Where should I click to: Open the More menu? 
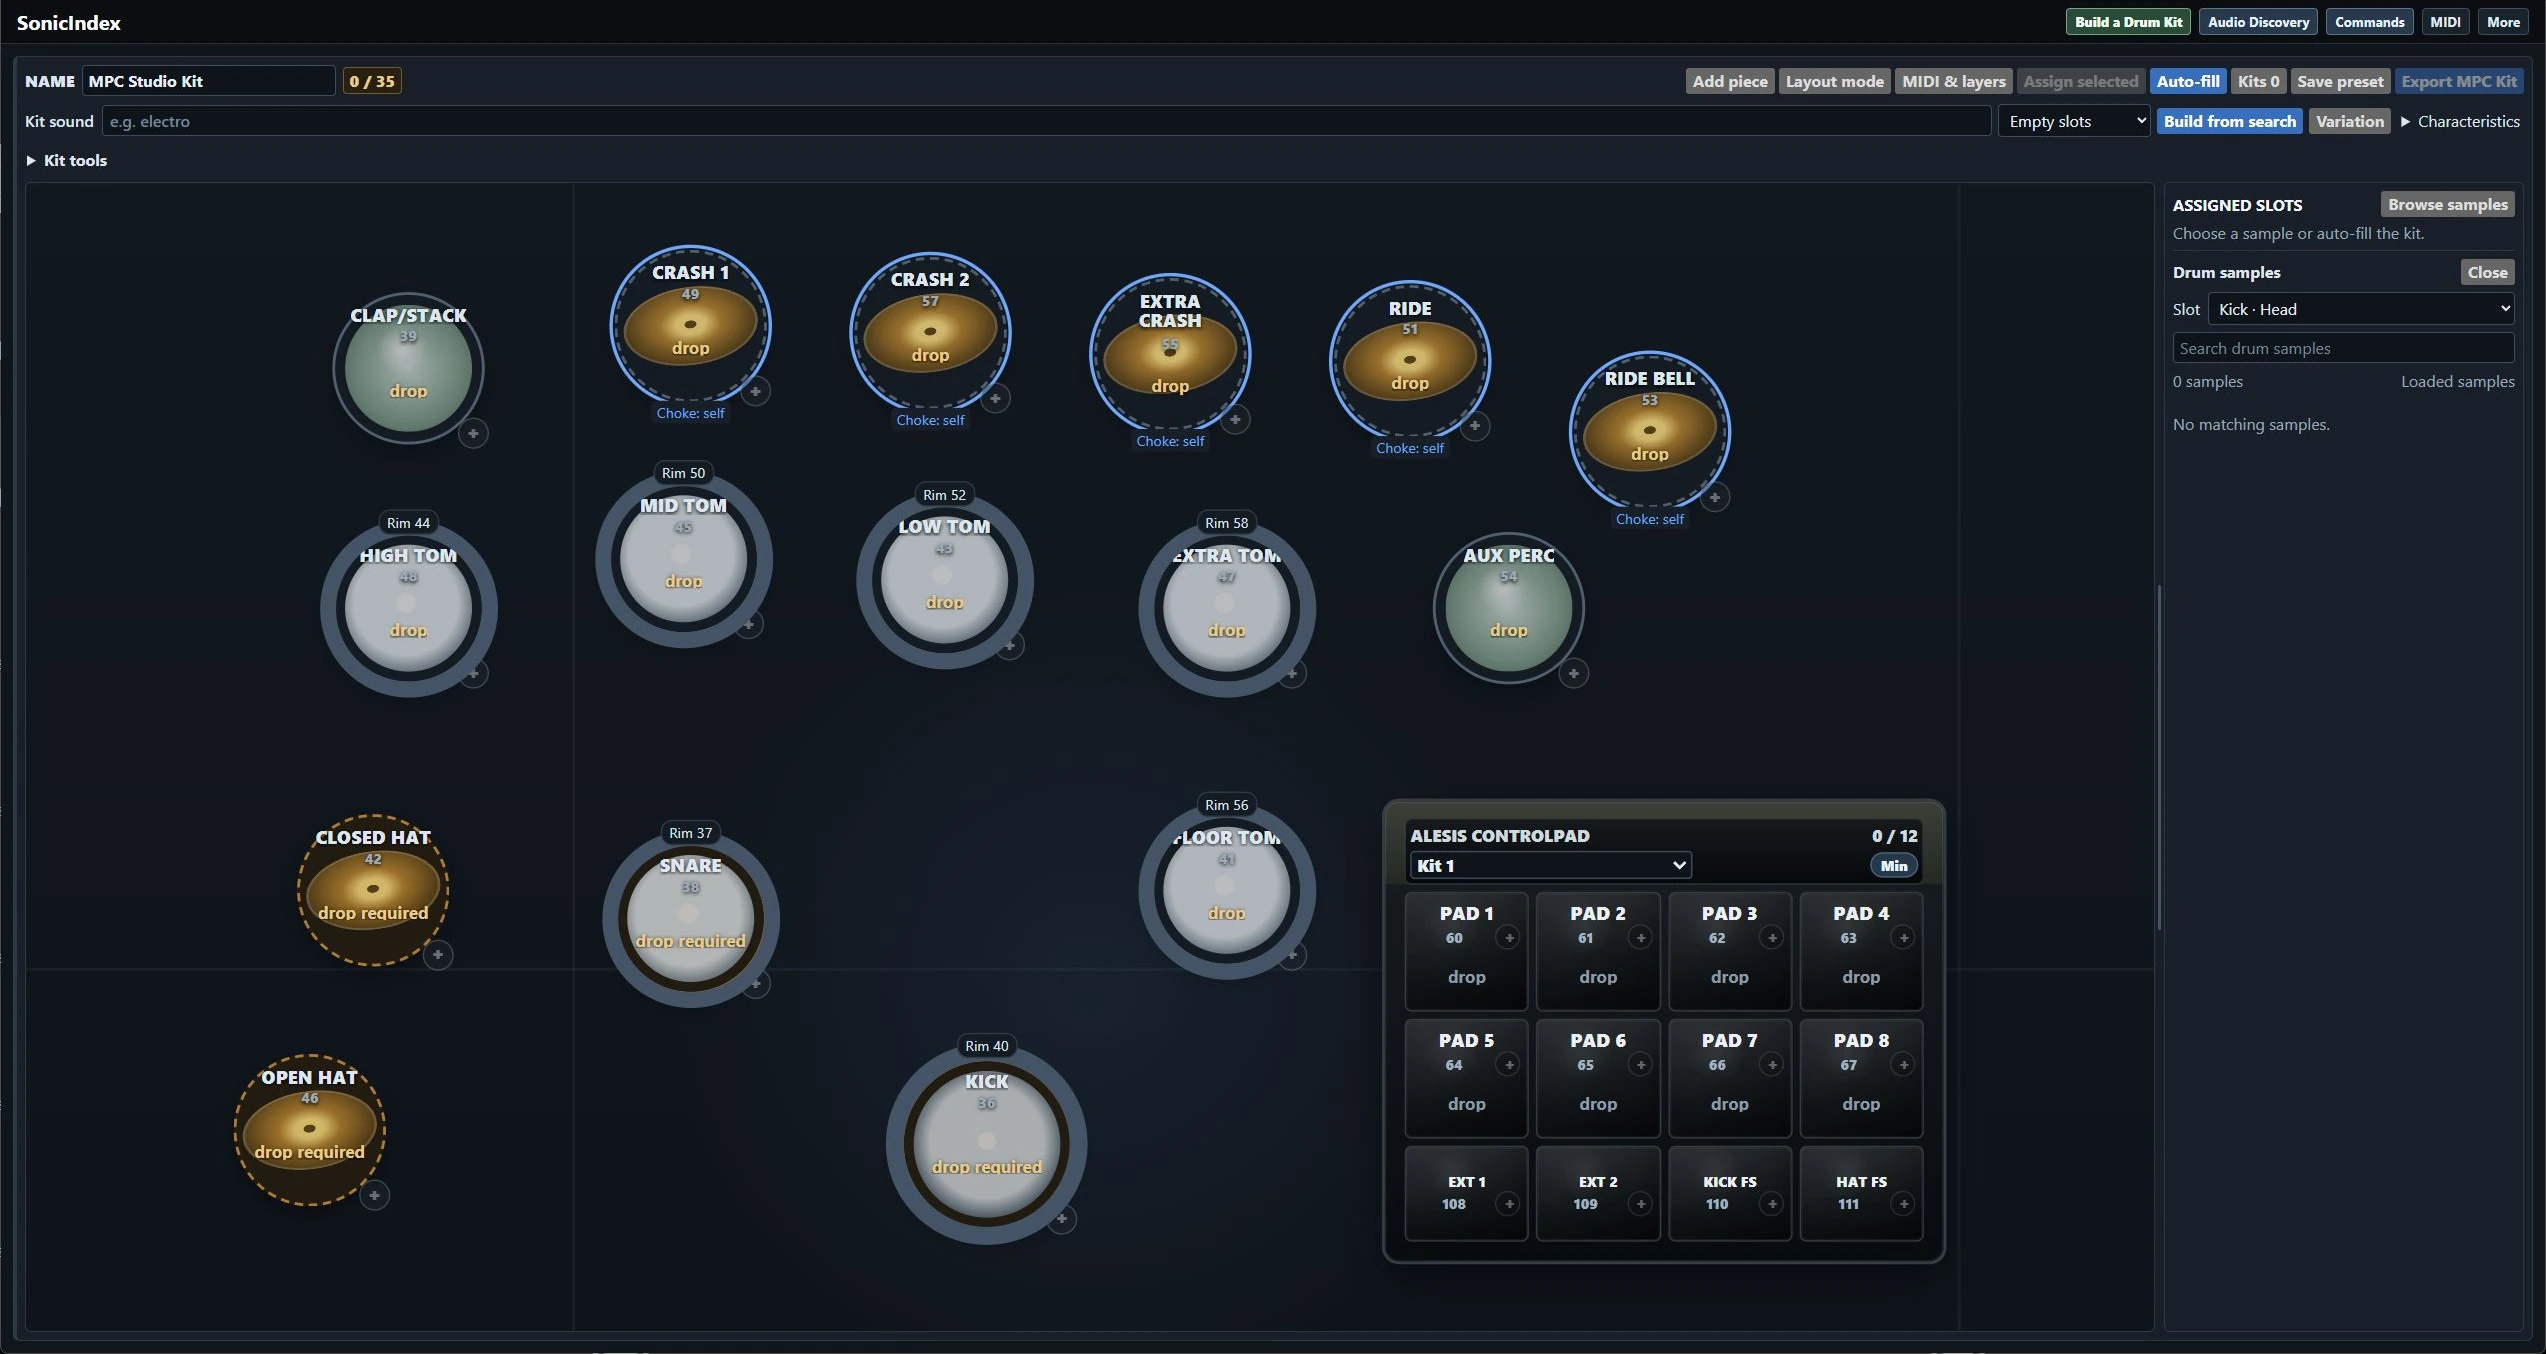click(2503, 22)
